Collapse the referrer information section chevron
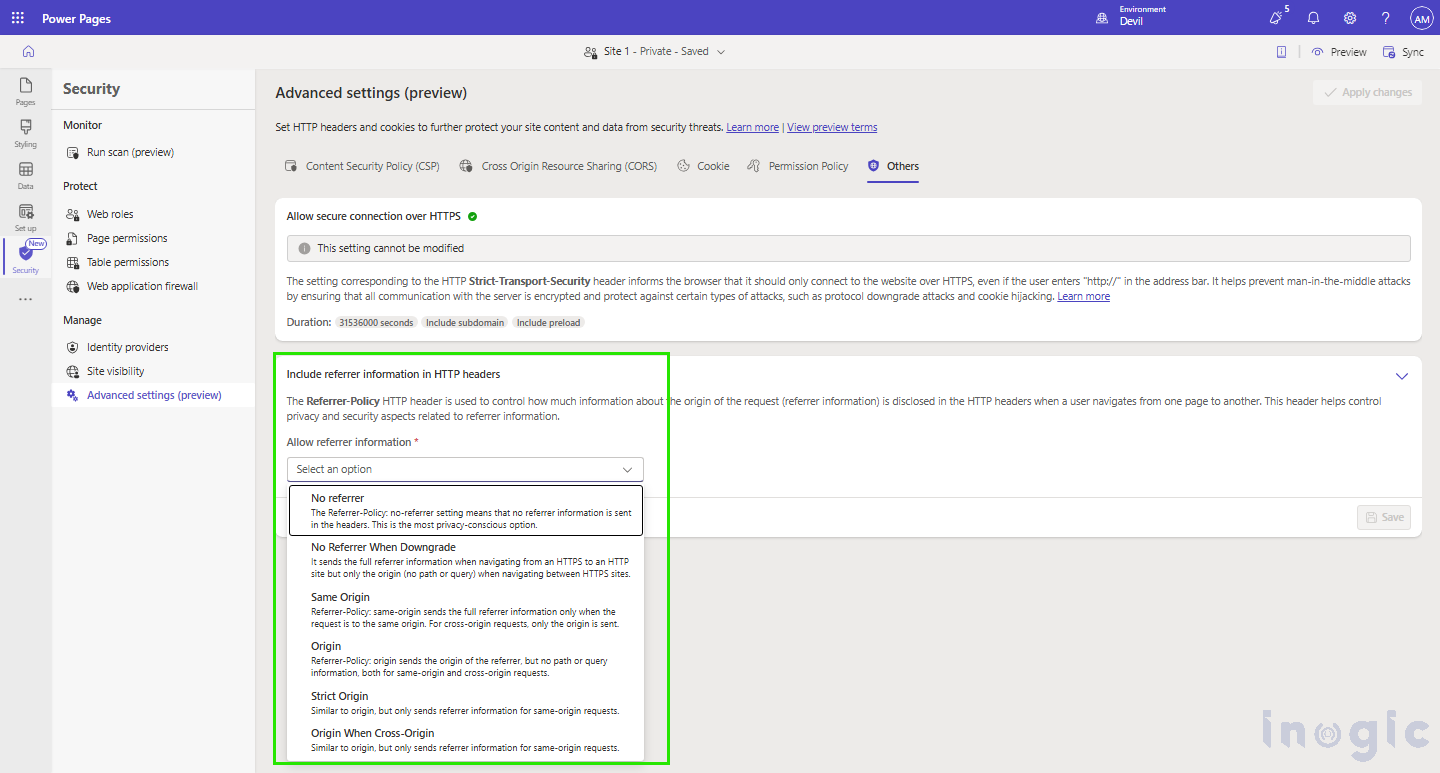The height and width of the screenshot is (773, 1440). coord(1402,376)
